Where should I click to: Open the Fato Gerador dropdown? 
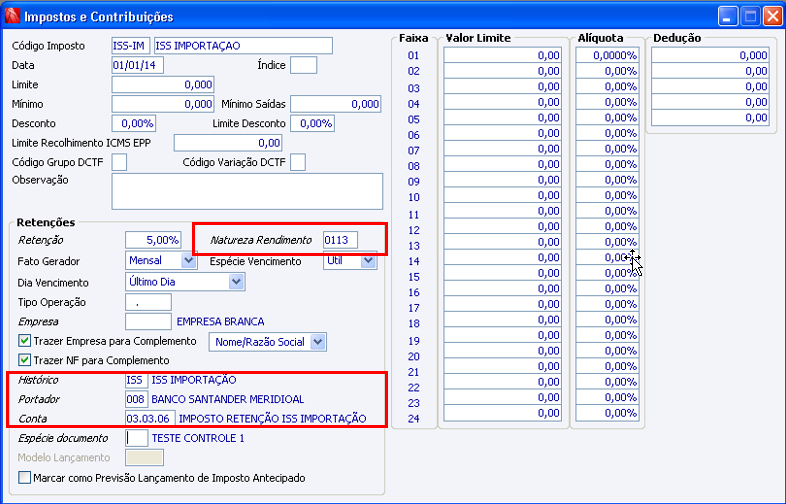(x=188, y=260)
